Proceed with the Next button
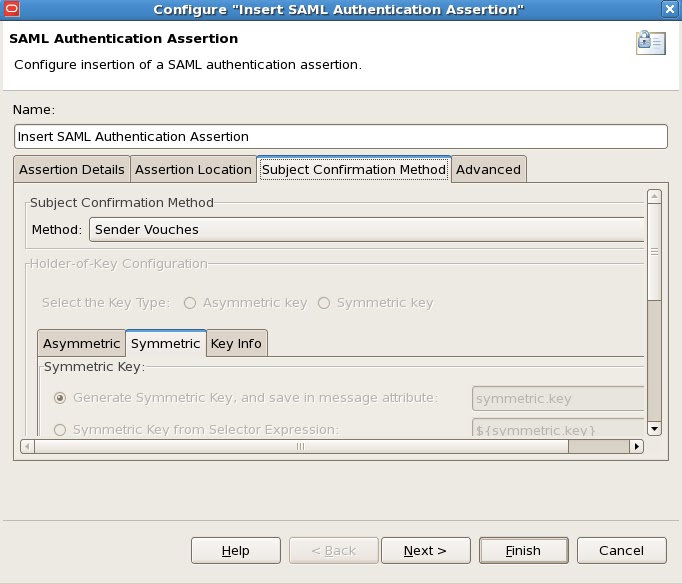Image resolution: width=682 pixels, height=584 pixels. tap(426, 551)
